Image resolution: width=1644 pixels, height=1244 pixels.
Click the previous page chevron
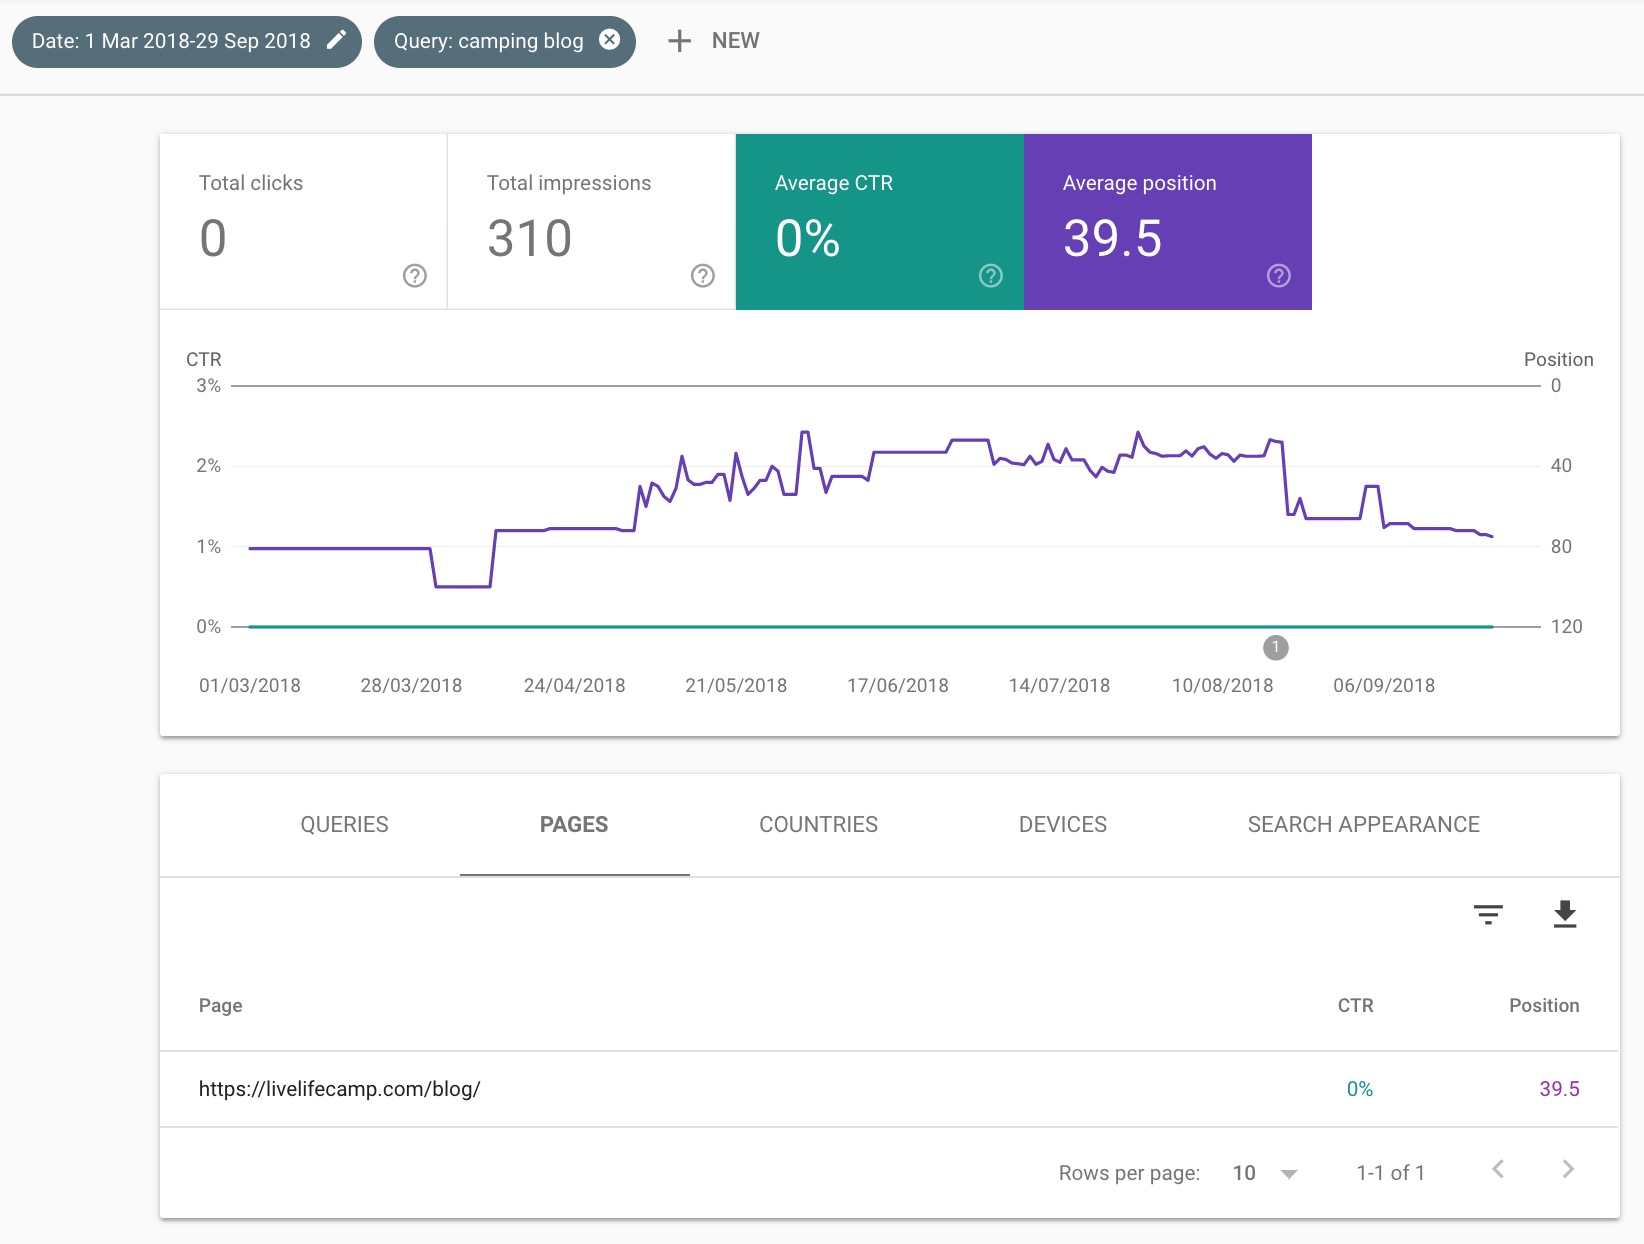click(x=1497, y=1168)
